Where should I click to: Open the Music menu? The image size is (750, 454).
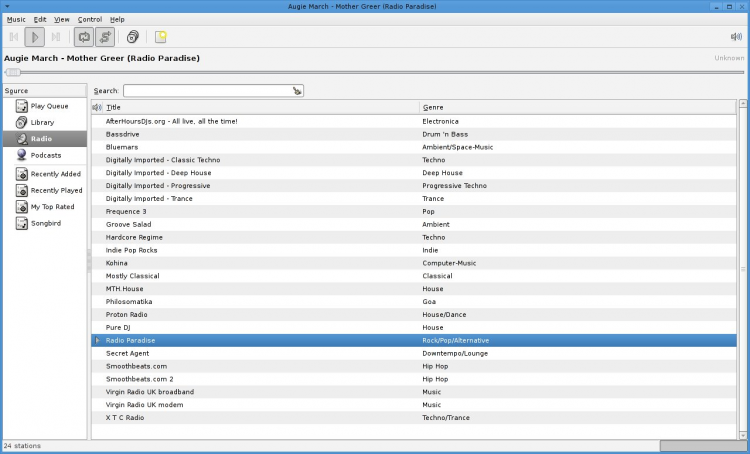[x=16, y=20]
